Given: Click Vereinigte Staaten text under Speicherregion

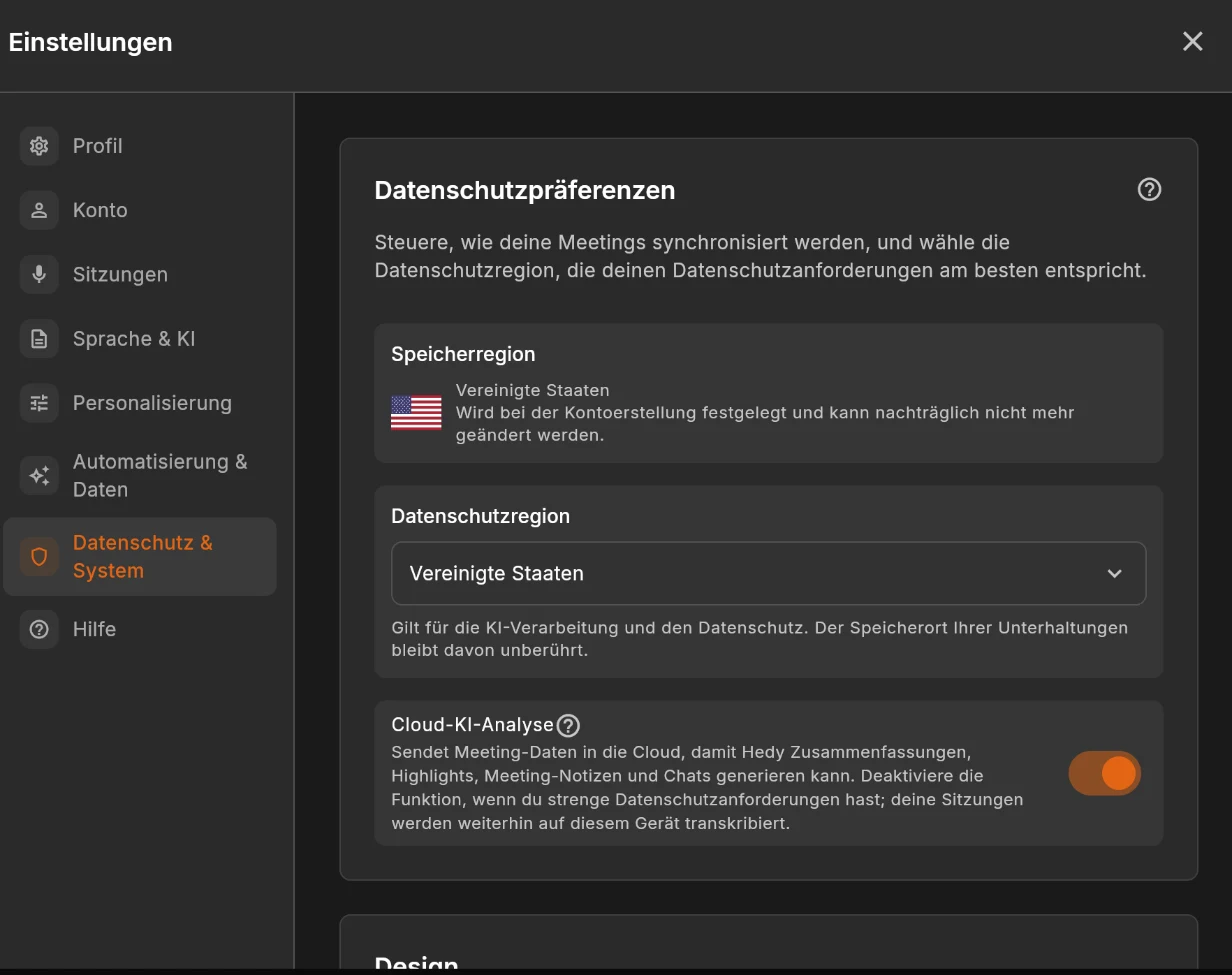Looking at the screenshot, I should [x=532, y=390].
